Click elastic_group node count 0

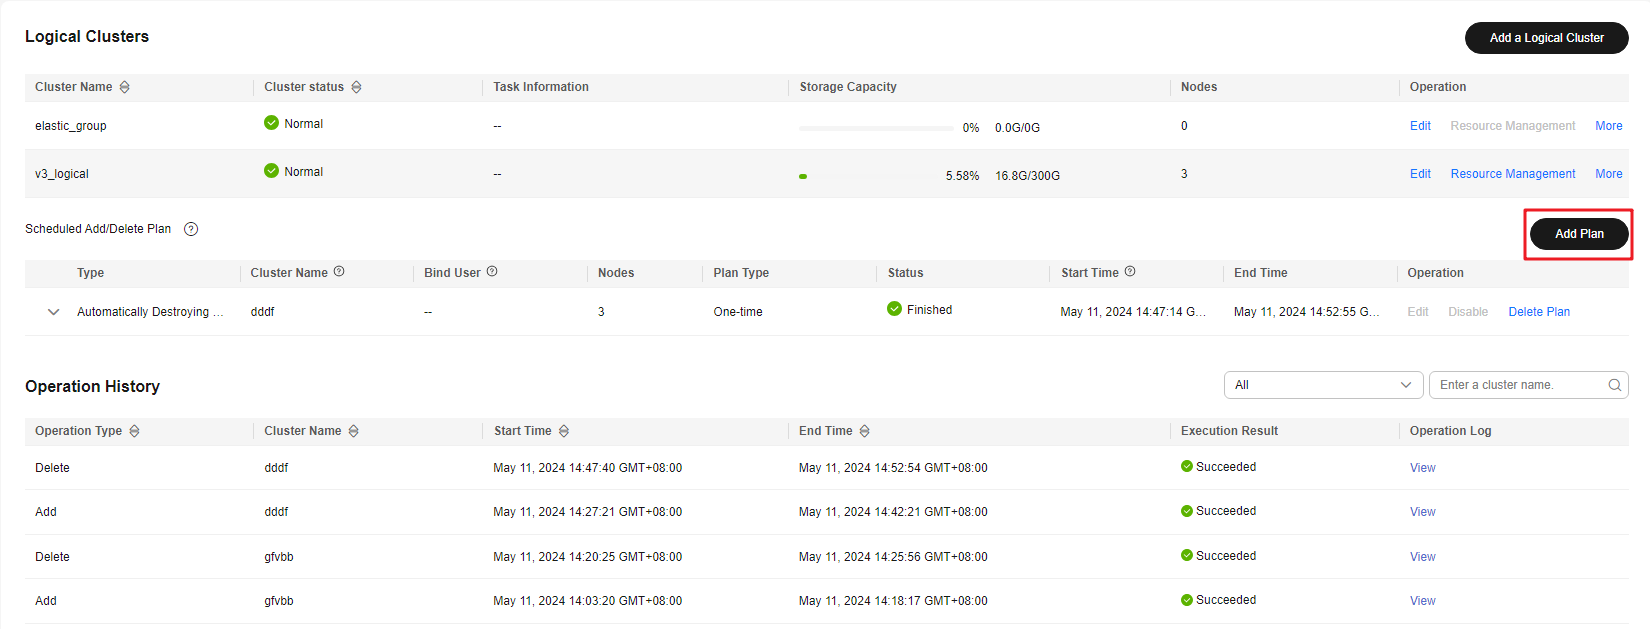click(1184, 126)
